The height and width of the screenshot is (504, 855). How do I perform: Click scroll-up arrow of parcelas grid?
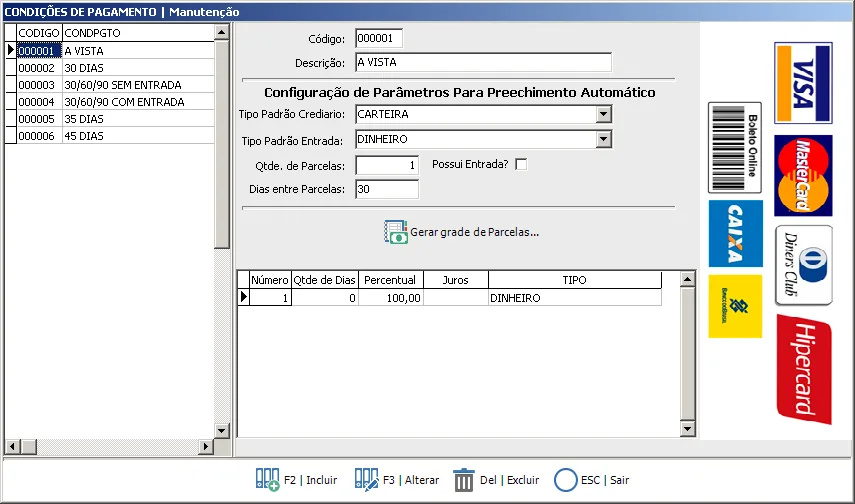[688, 279]
